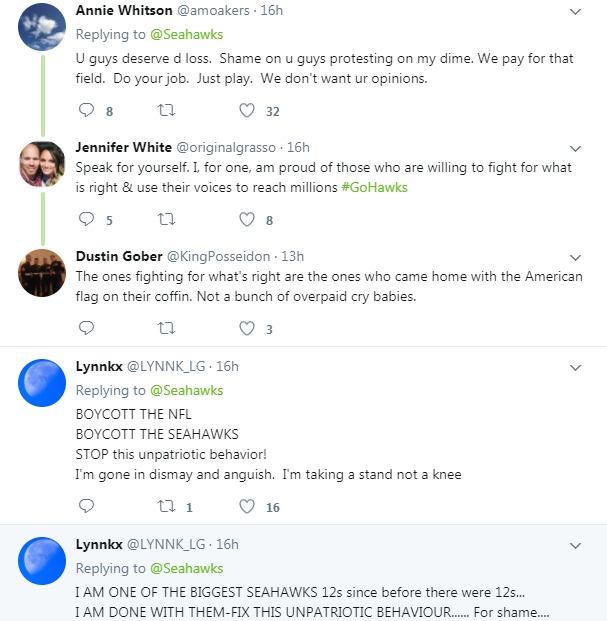Open the options chevron on Annie Whitson's tweet
Viewport: 607px width, 621px height.
[575, 11]
